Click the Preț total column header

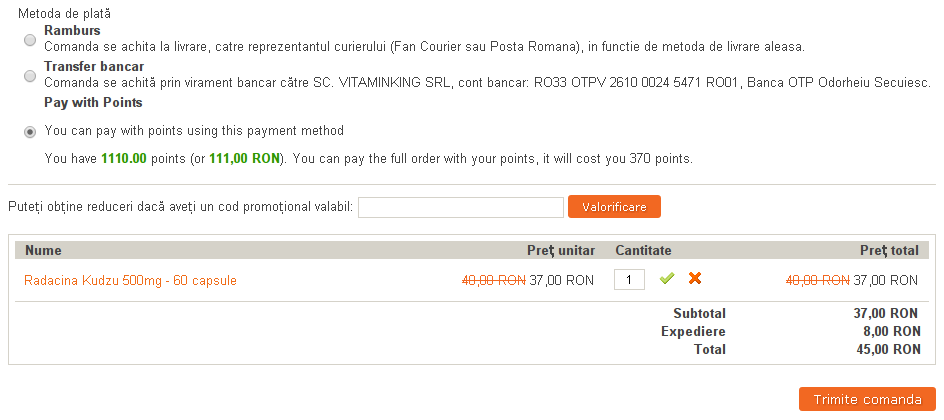point(888,250)
